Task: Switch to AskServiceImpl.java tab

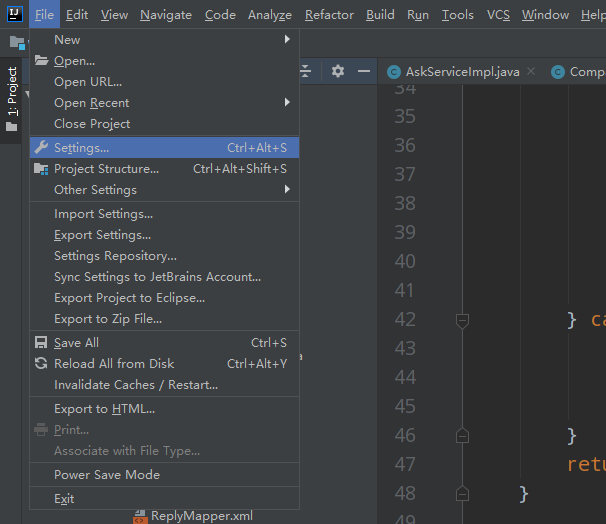Action: 462,72
